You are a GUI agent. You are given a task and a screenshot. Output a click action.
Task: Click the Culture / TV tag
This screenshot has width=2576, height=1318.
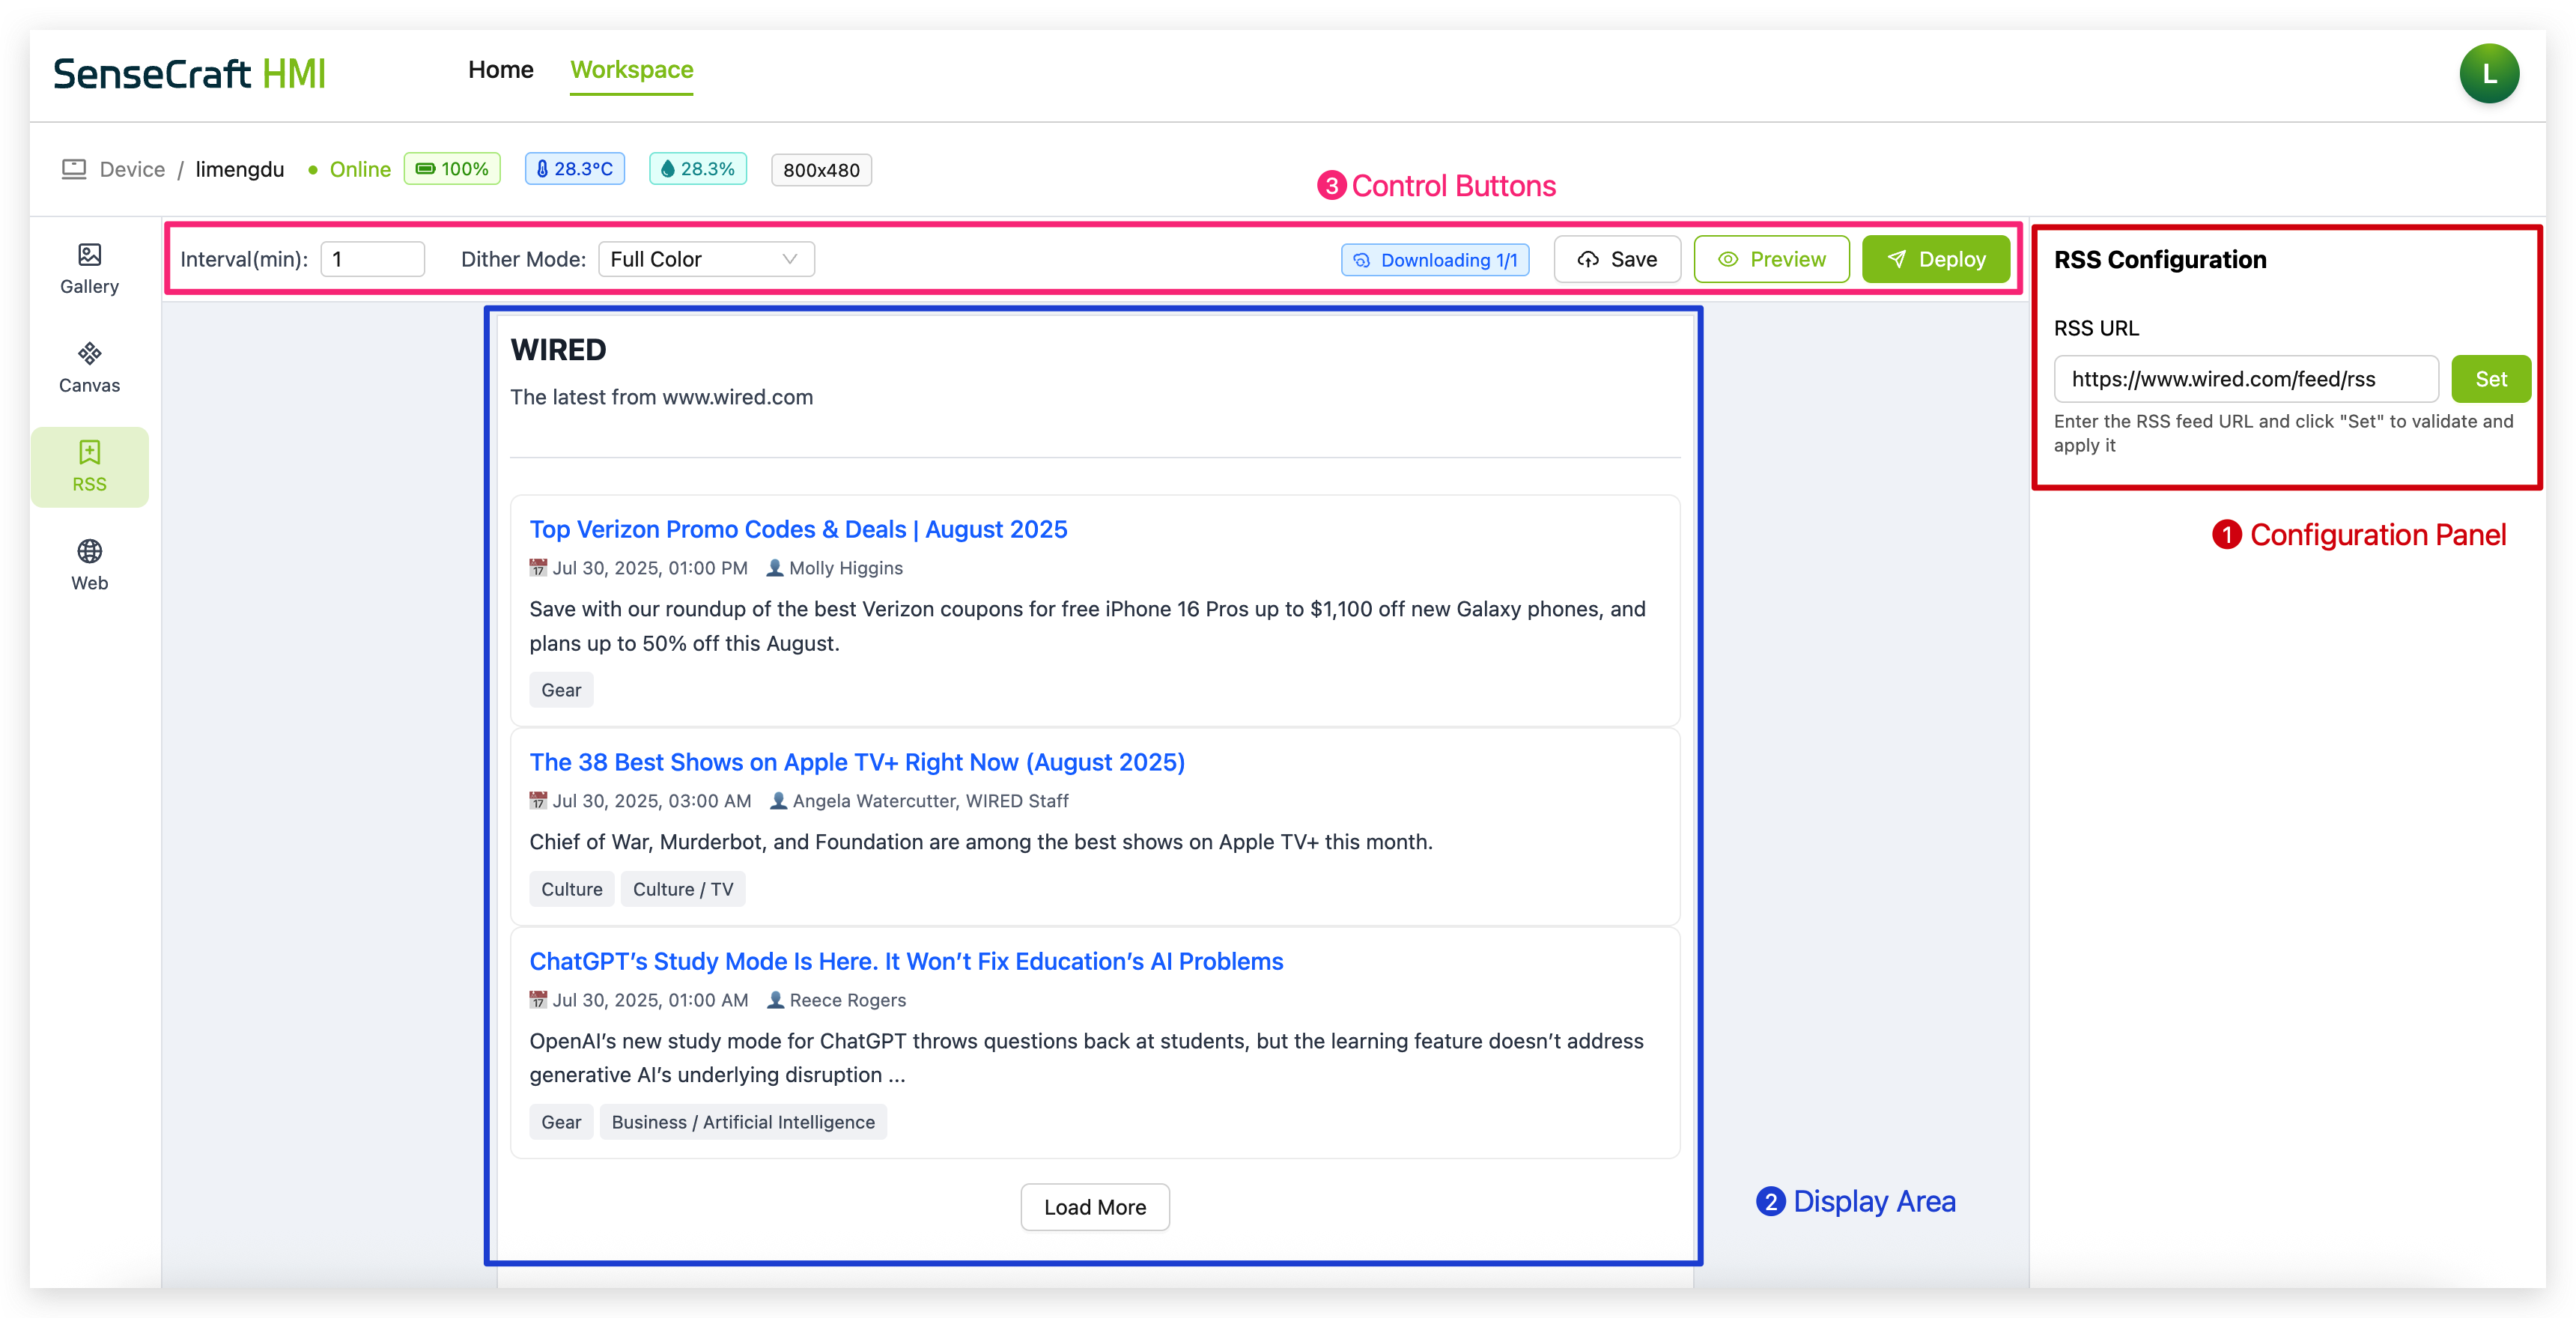coord(683,889)
